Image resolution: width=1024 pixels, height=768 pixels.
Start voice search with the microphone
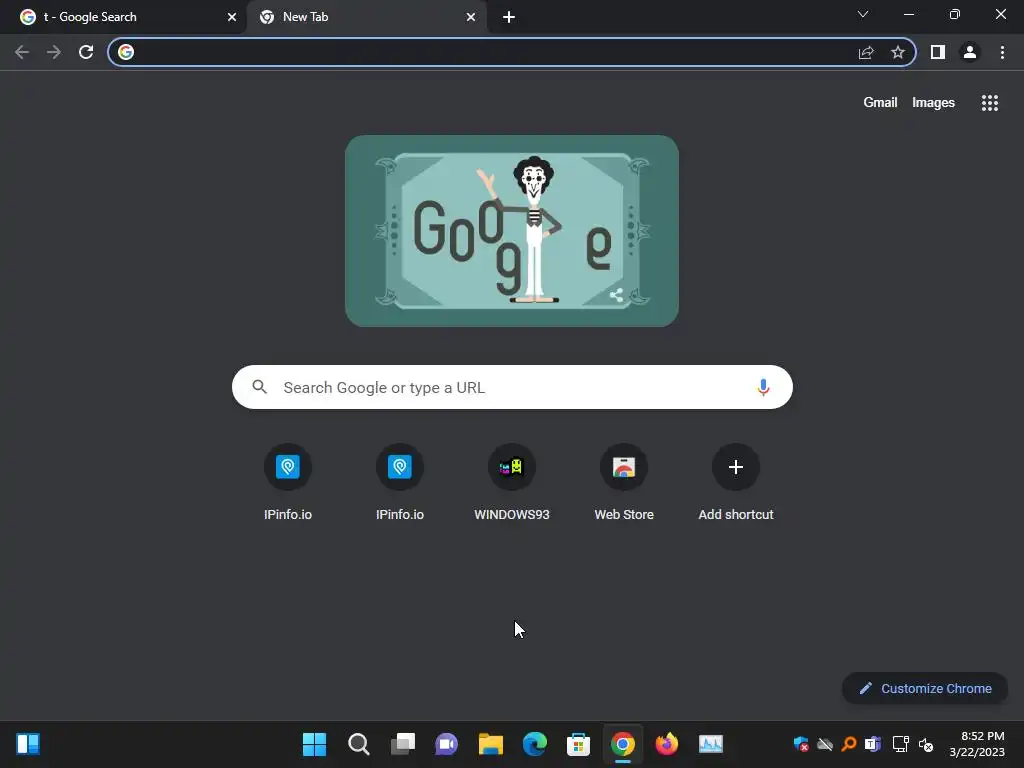[x=763, y=387]
